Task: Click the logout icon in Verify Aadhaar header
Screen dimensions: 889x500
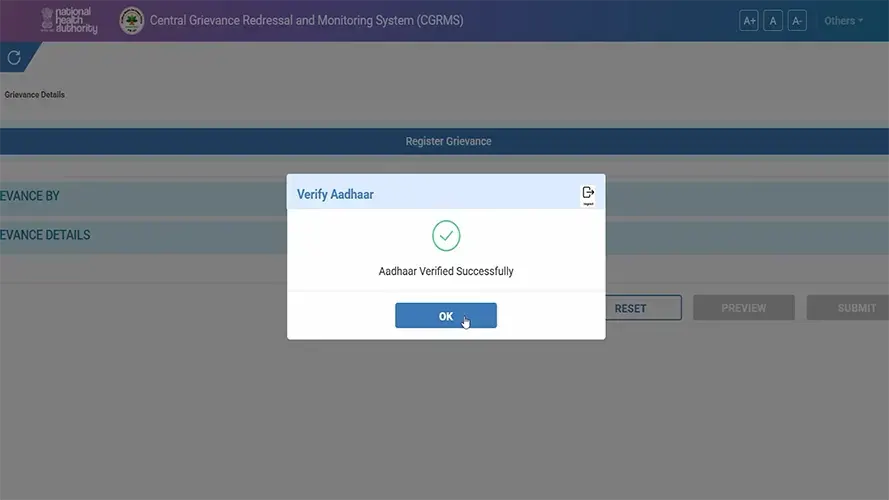Action: coord(588,195)
